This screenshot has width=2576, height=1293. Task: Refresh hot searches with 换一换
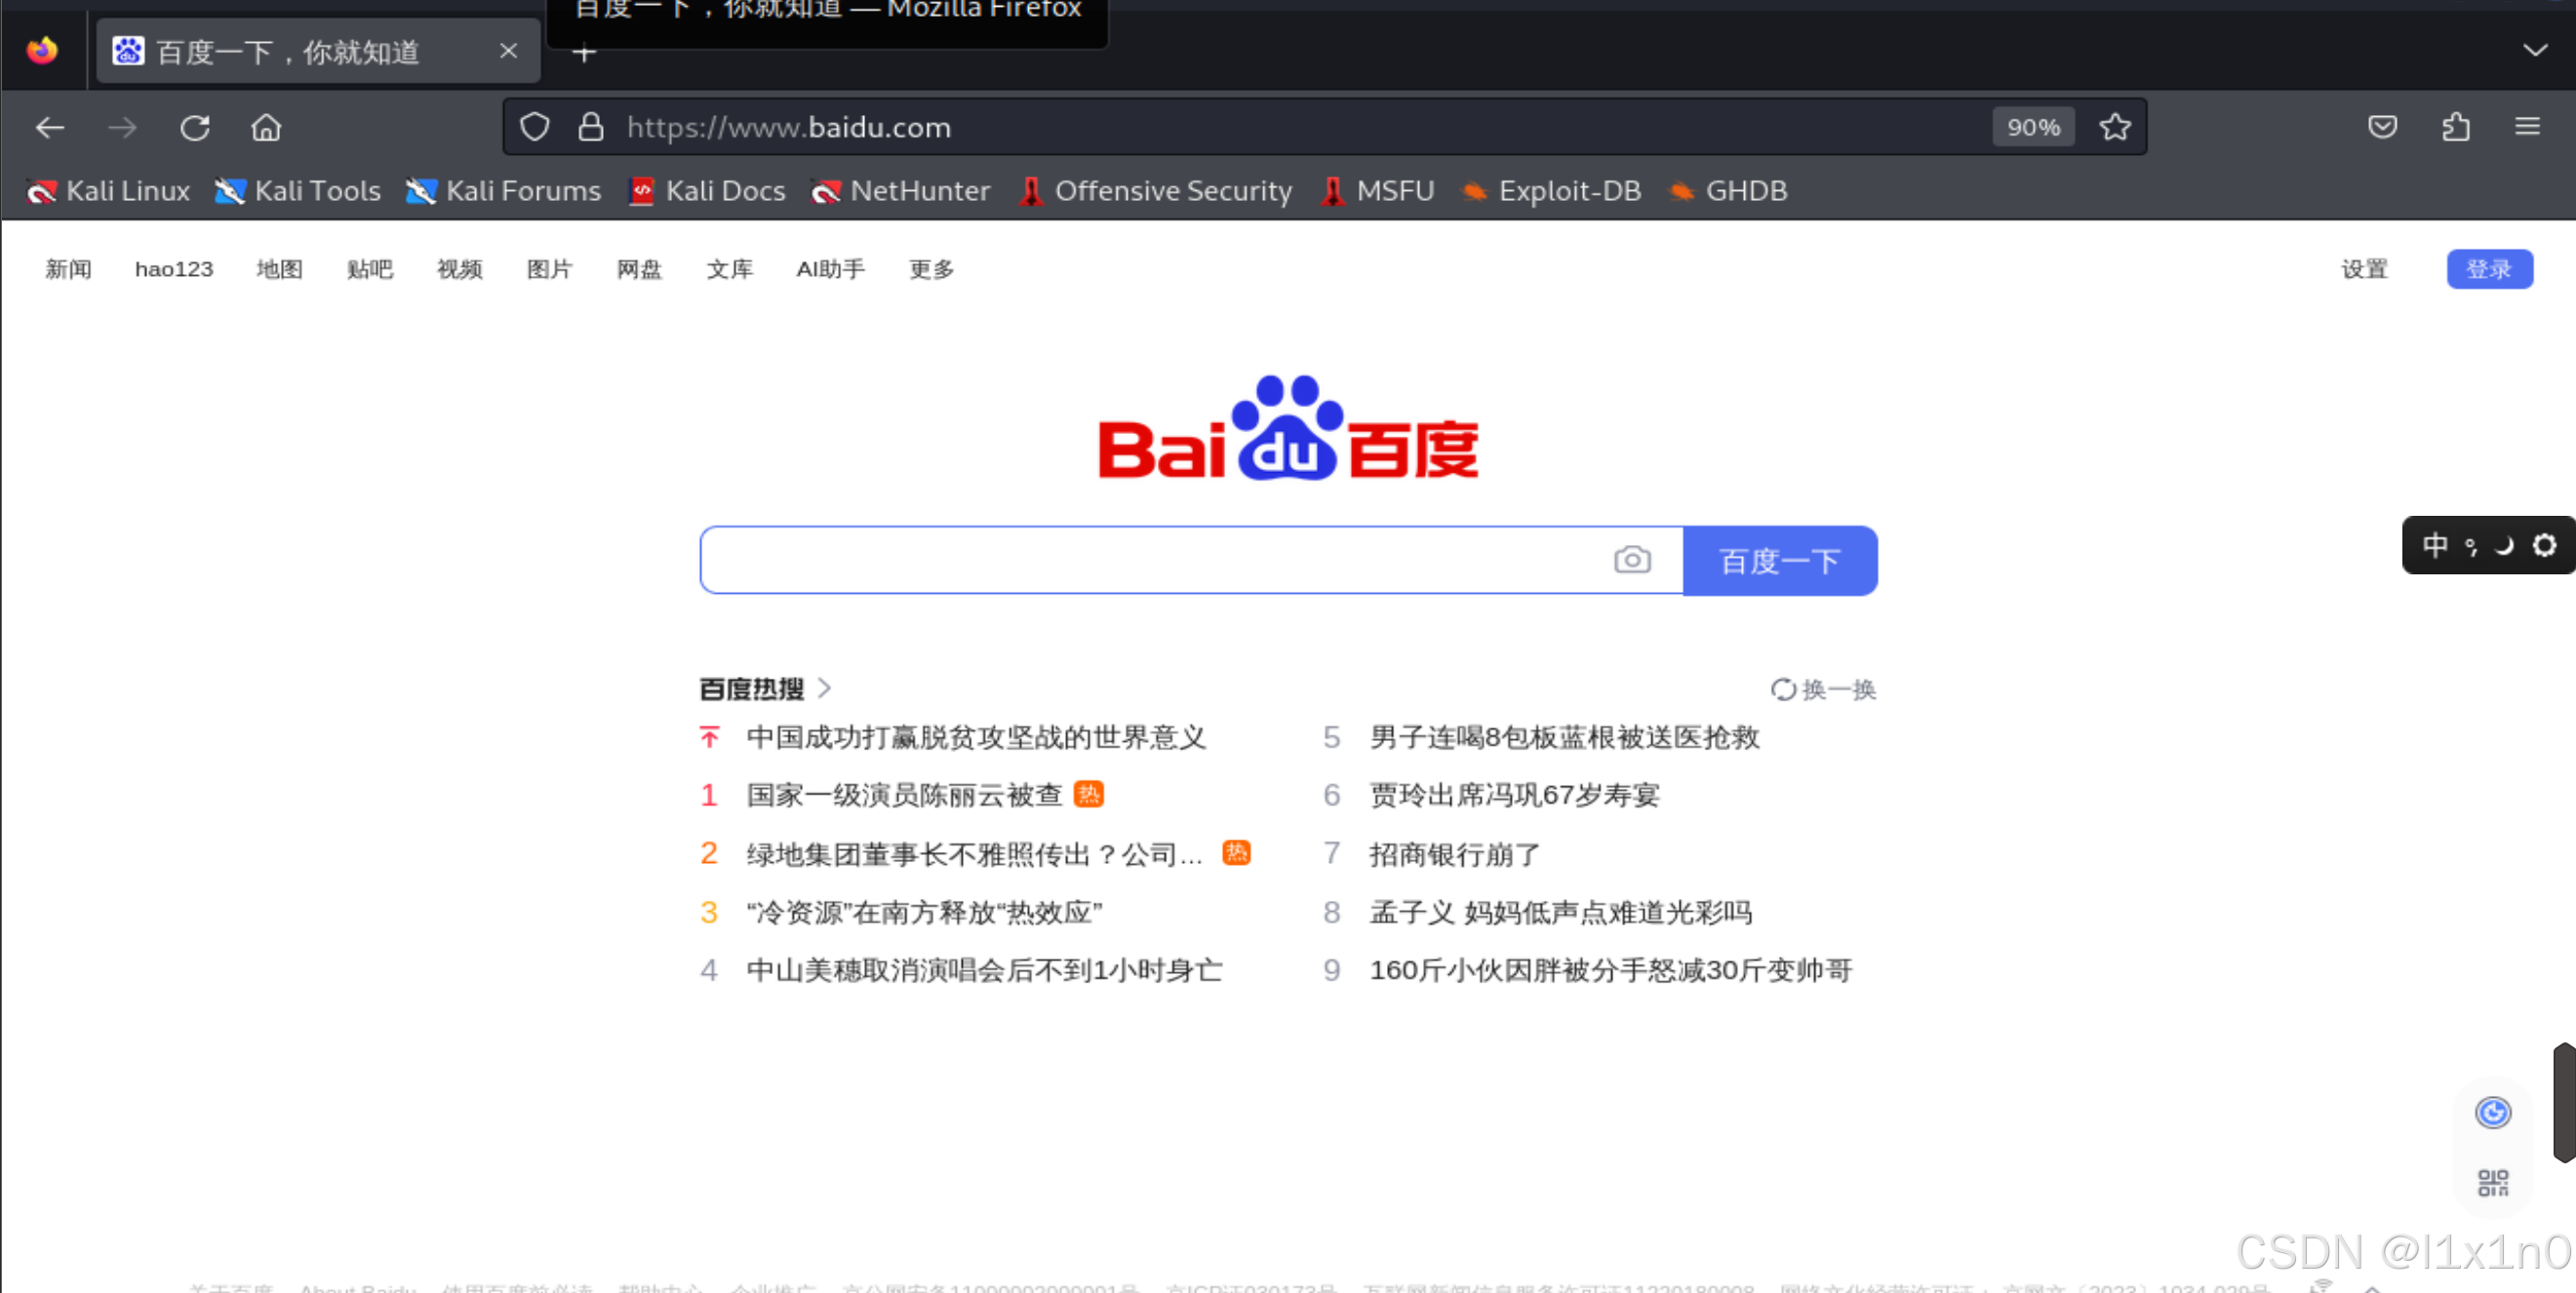(x=1823, y=689)
